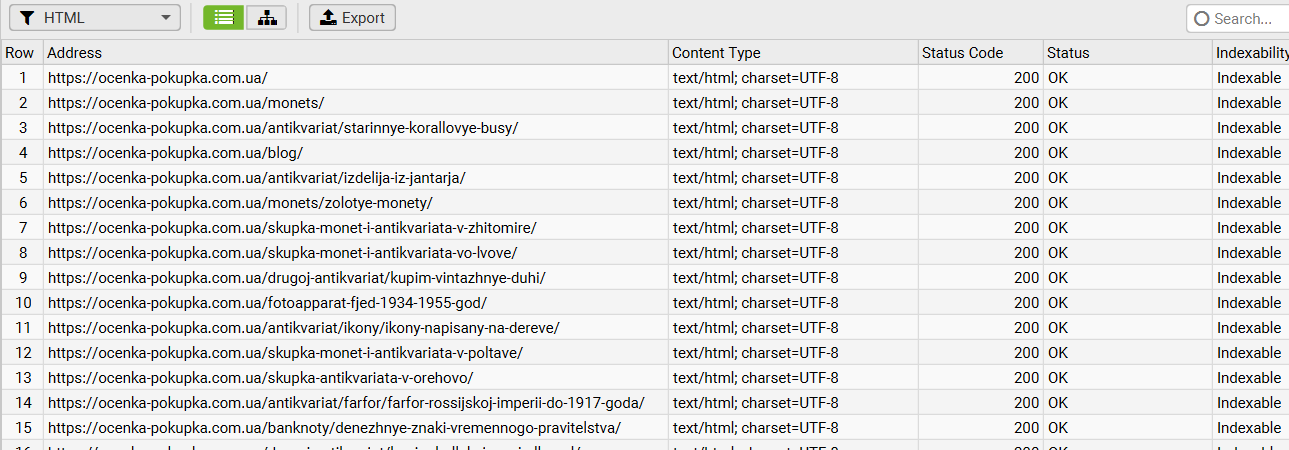
Task: Click the Indexability column header
Action: click(1250, 53)
